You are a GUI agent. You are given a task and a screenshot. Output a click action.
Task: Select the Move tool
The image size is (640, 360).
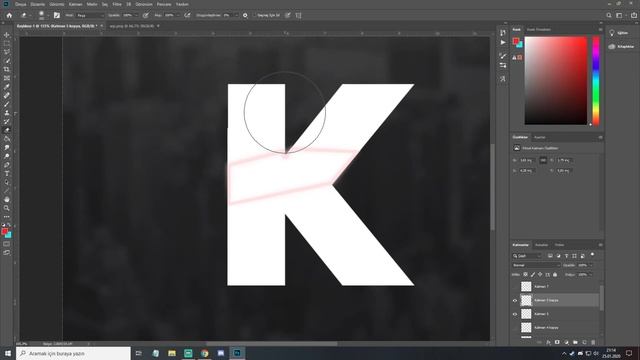tap(7, 35)
